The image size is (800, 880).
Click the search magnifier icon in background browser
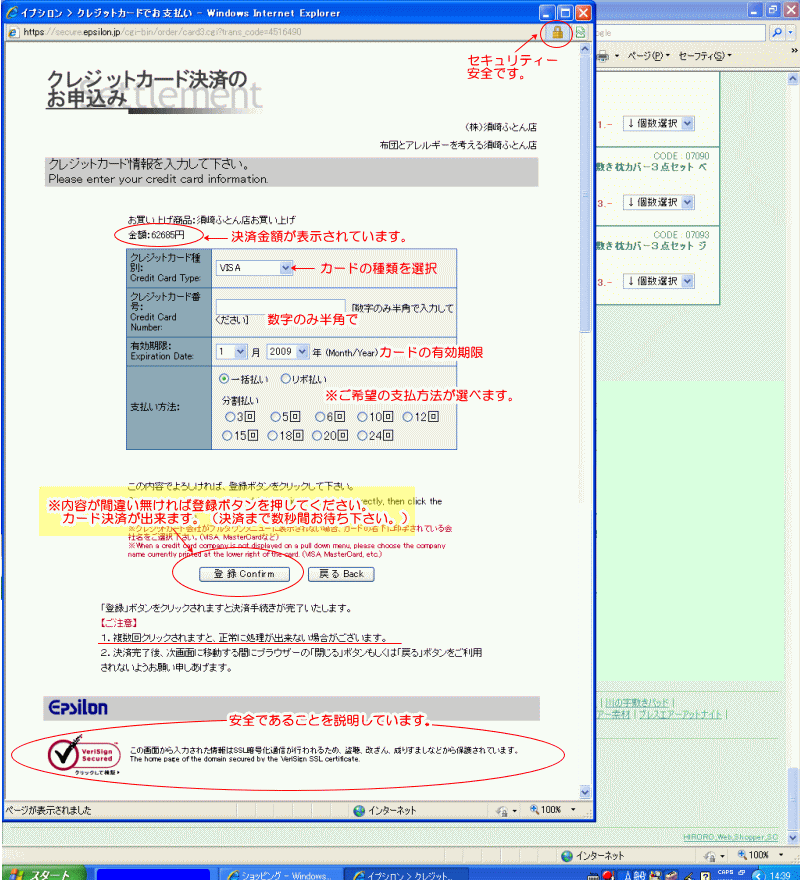(777, 32)
